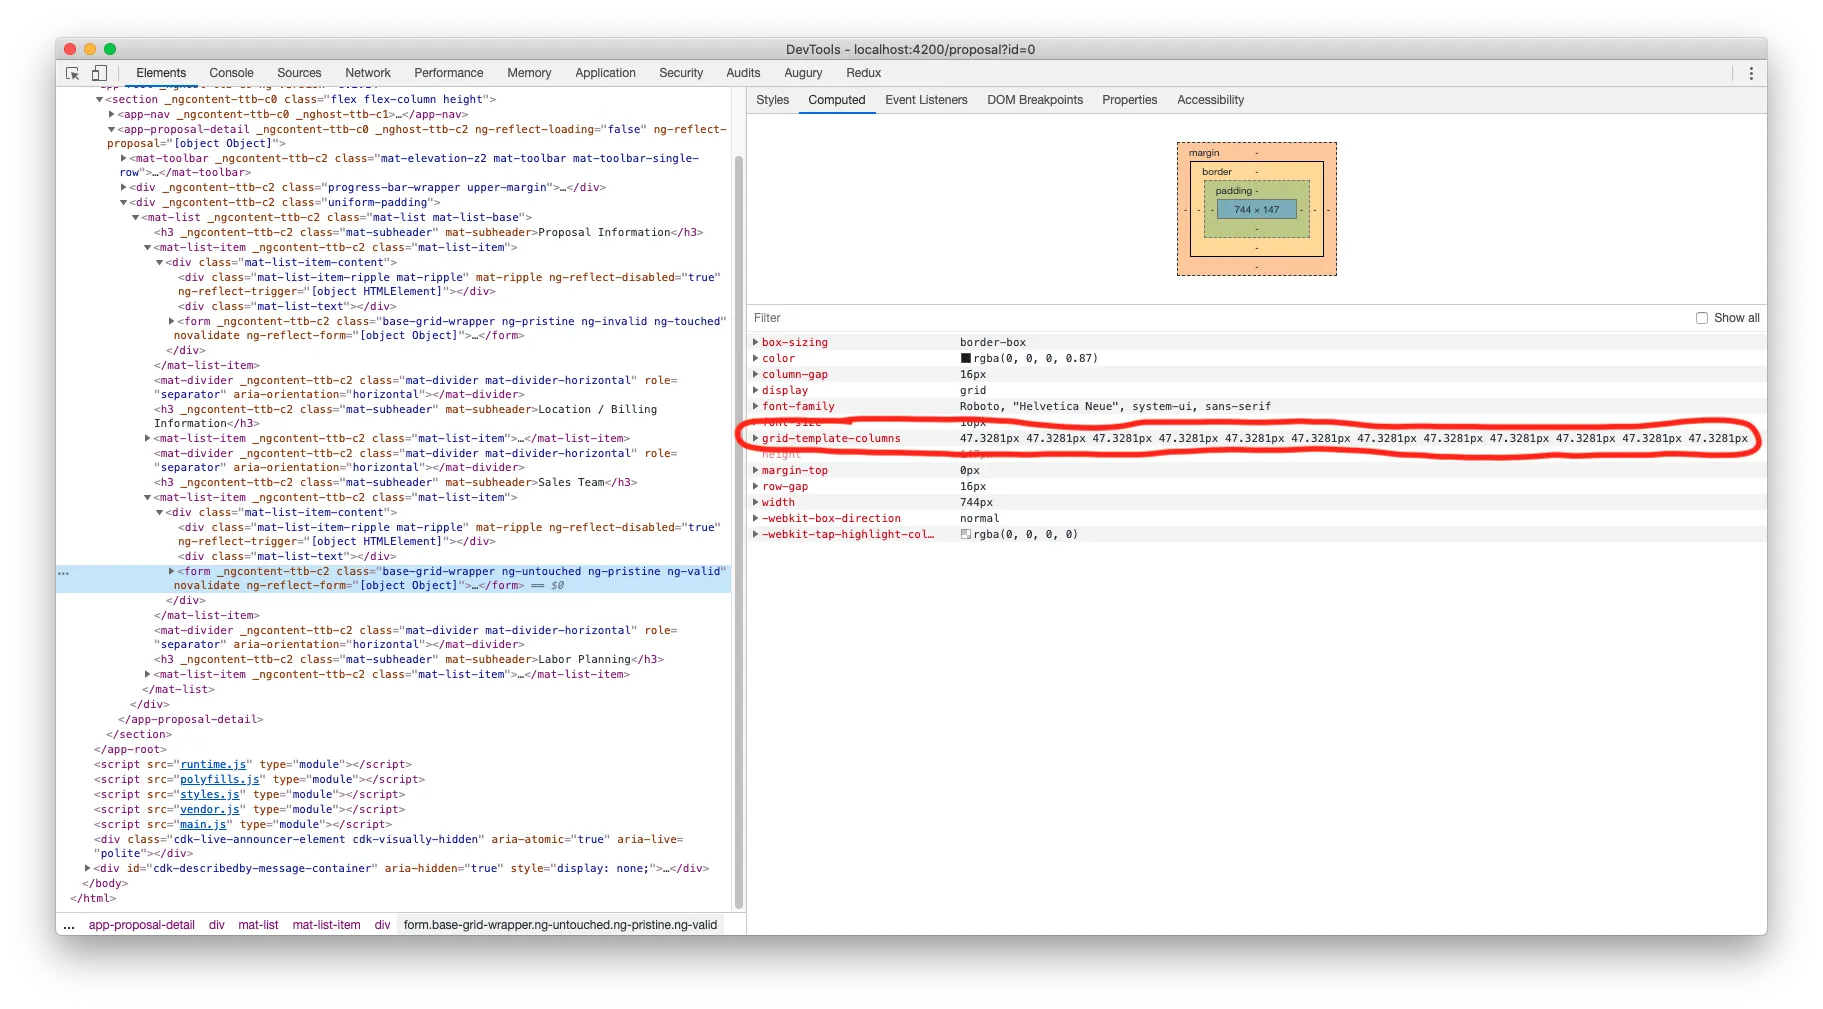Switch to the Console panel tab
The height and width of the screenshot is (1009, 1823).
tap(231, 73)
